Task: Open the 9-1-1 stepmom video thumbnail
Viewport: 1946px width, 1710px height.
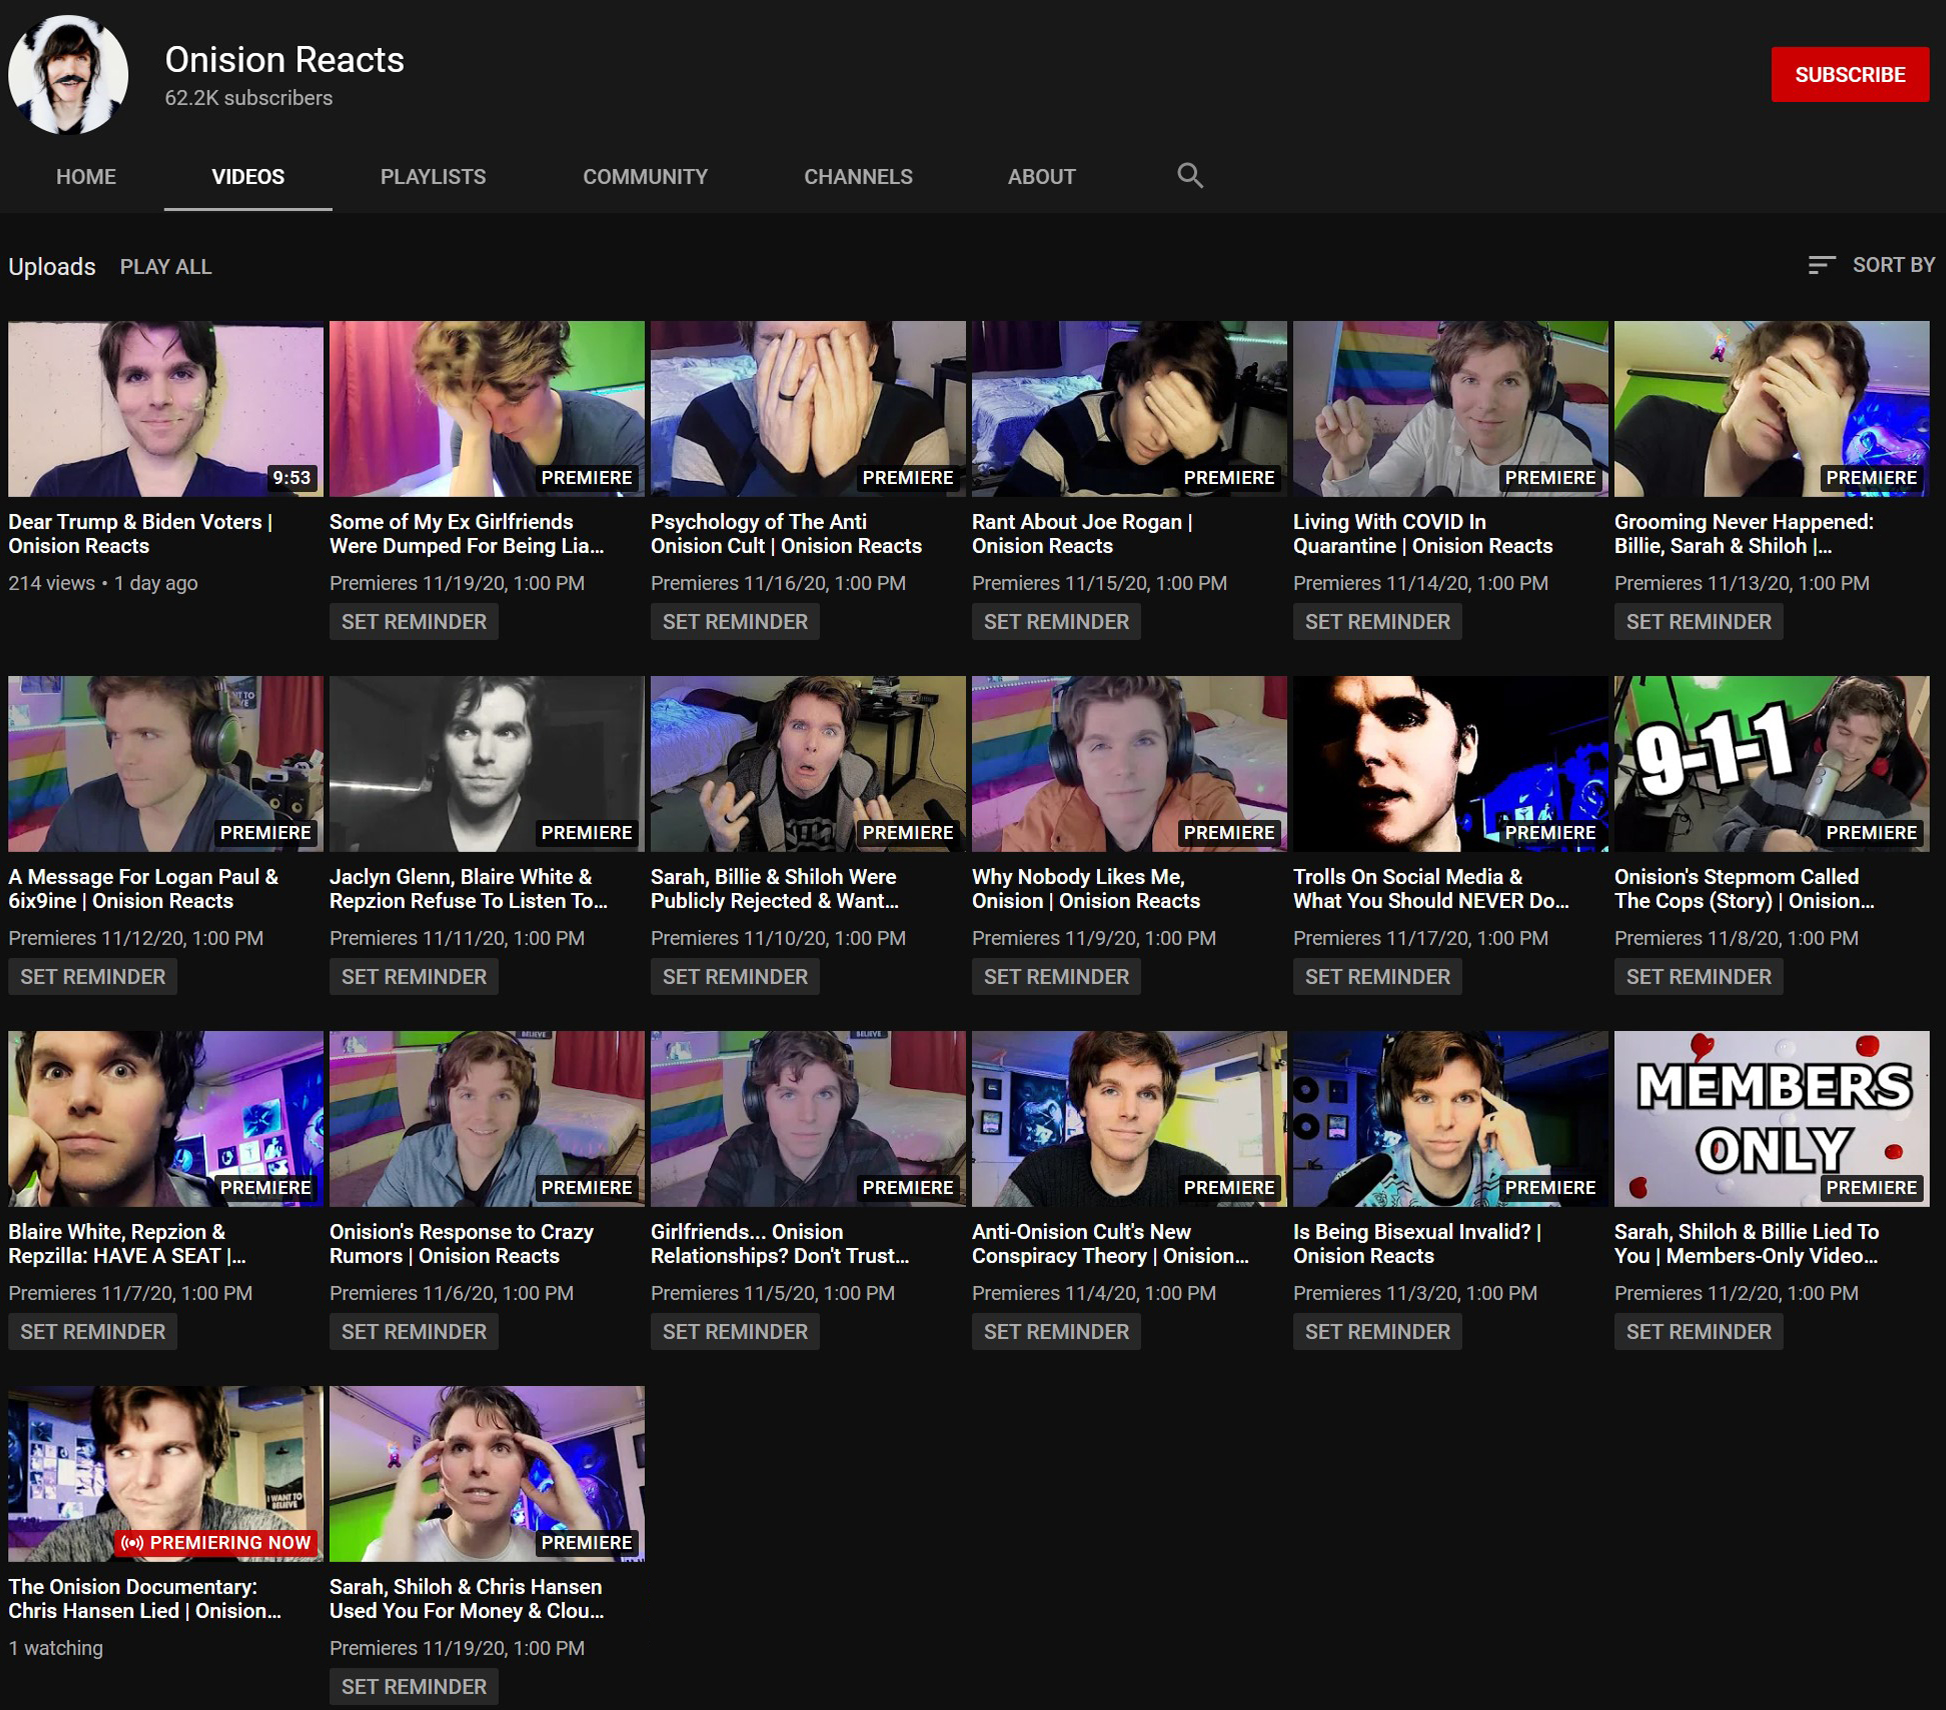Action: [1771, 764]
